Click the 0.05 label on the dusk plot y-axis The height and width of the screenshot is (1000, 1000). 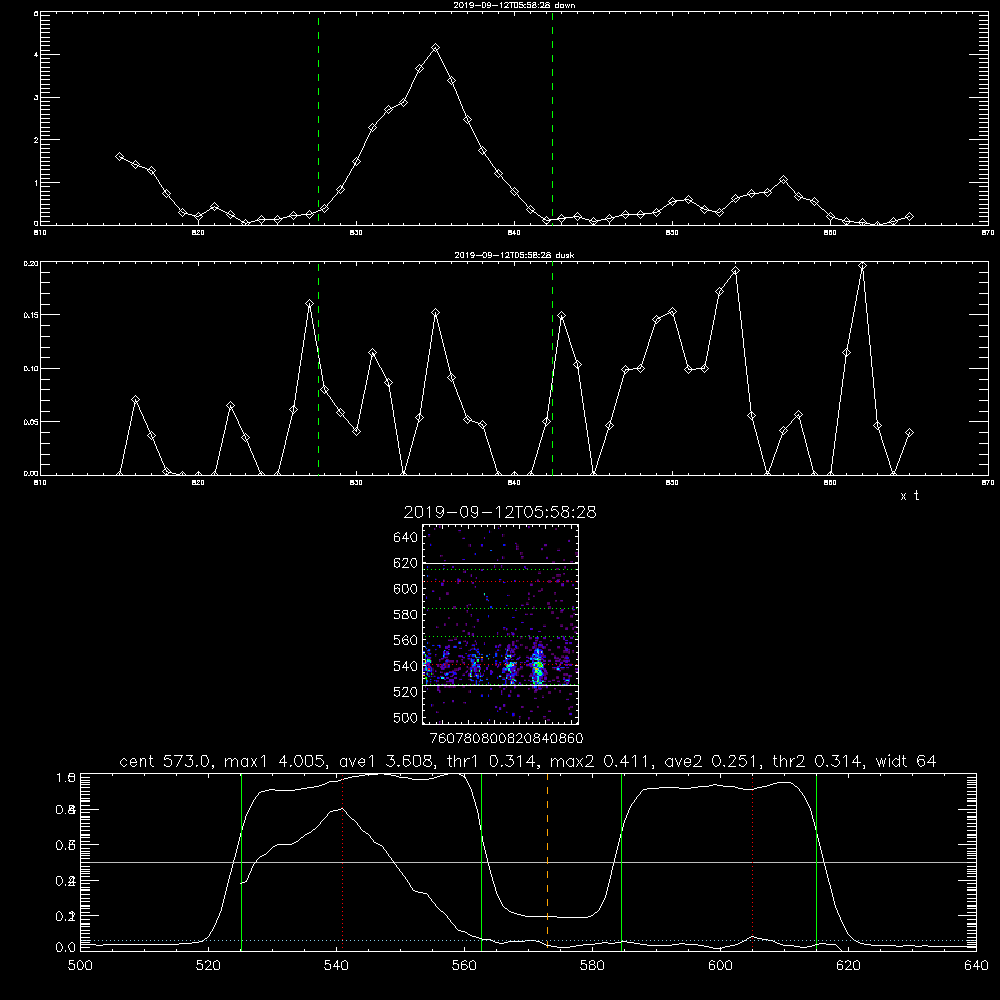point(31,422)
